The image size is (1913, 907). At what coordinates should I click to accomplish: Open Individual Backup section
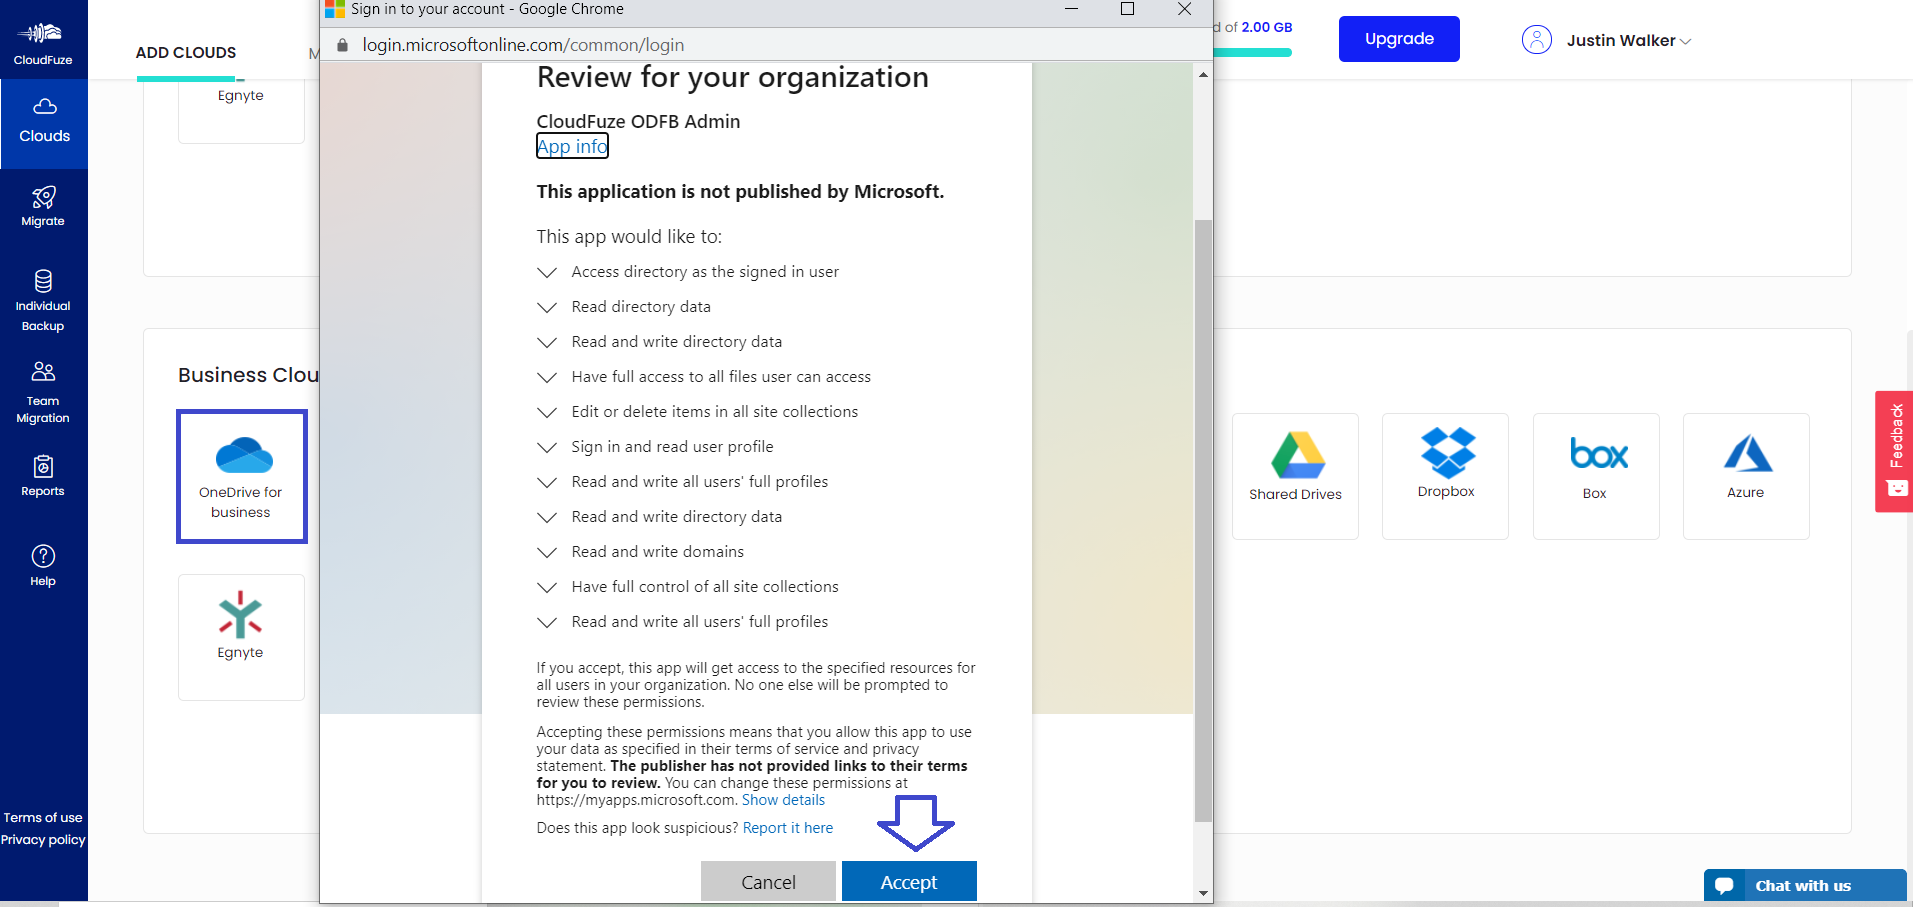tap(43, 301)
